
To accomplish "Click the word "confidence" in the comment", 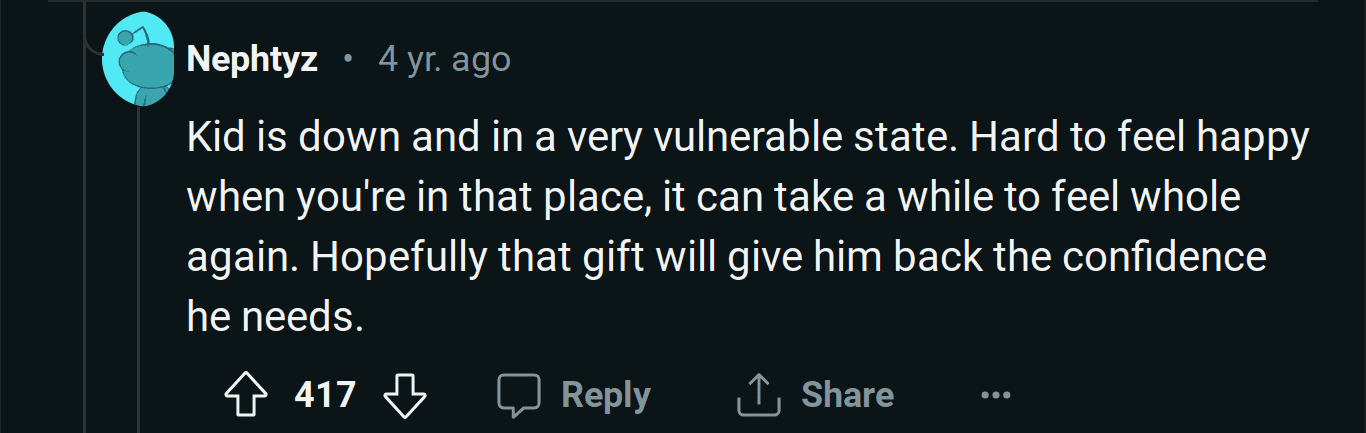I will [x=1163, y=258].
